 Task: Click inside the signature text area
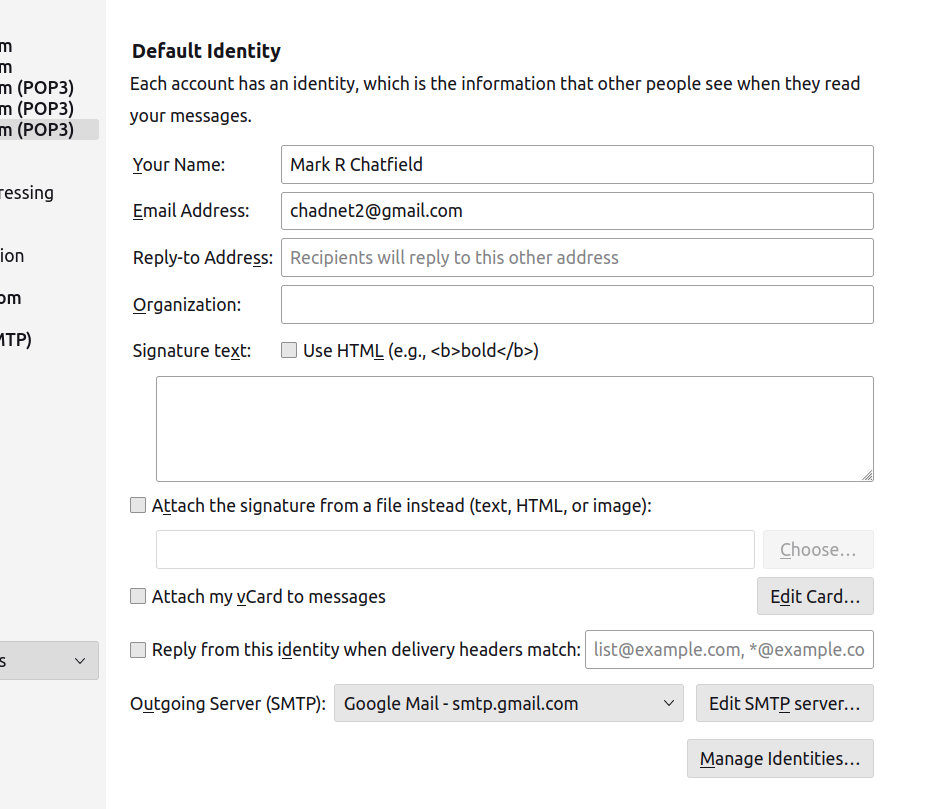[514, 428]
